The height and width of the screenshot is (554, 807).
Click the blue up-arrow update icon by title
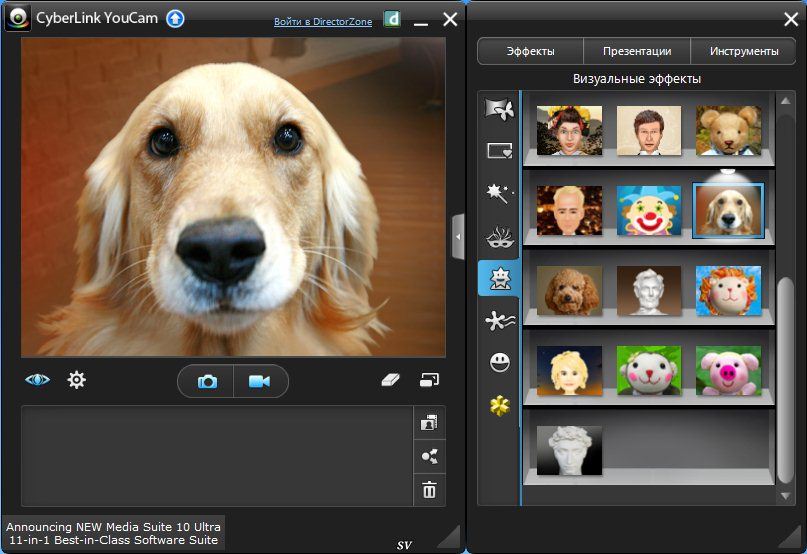tap(175, 19)
